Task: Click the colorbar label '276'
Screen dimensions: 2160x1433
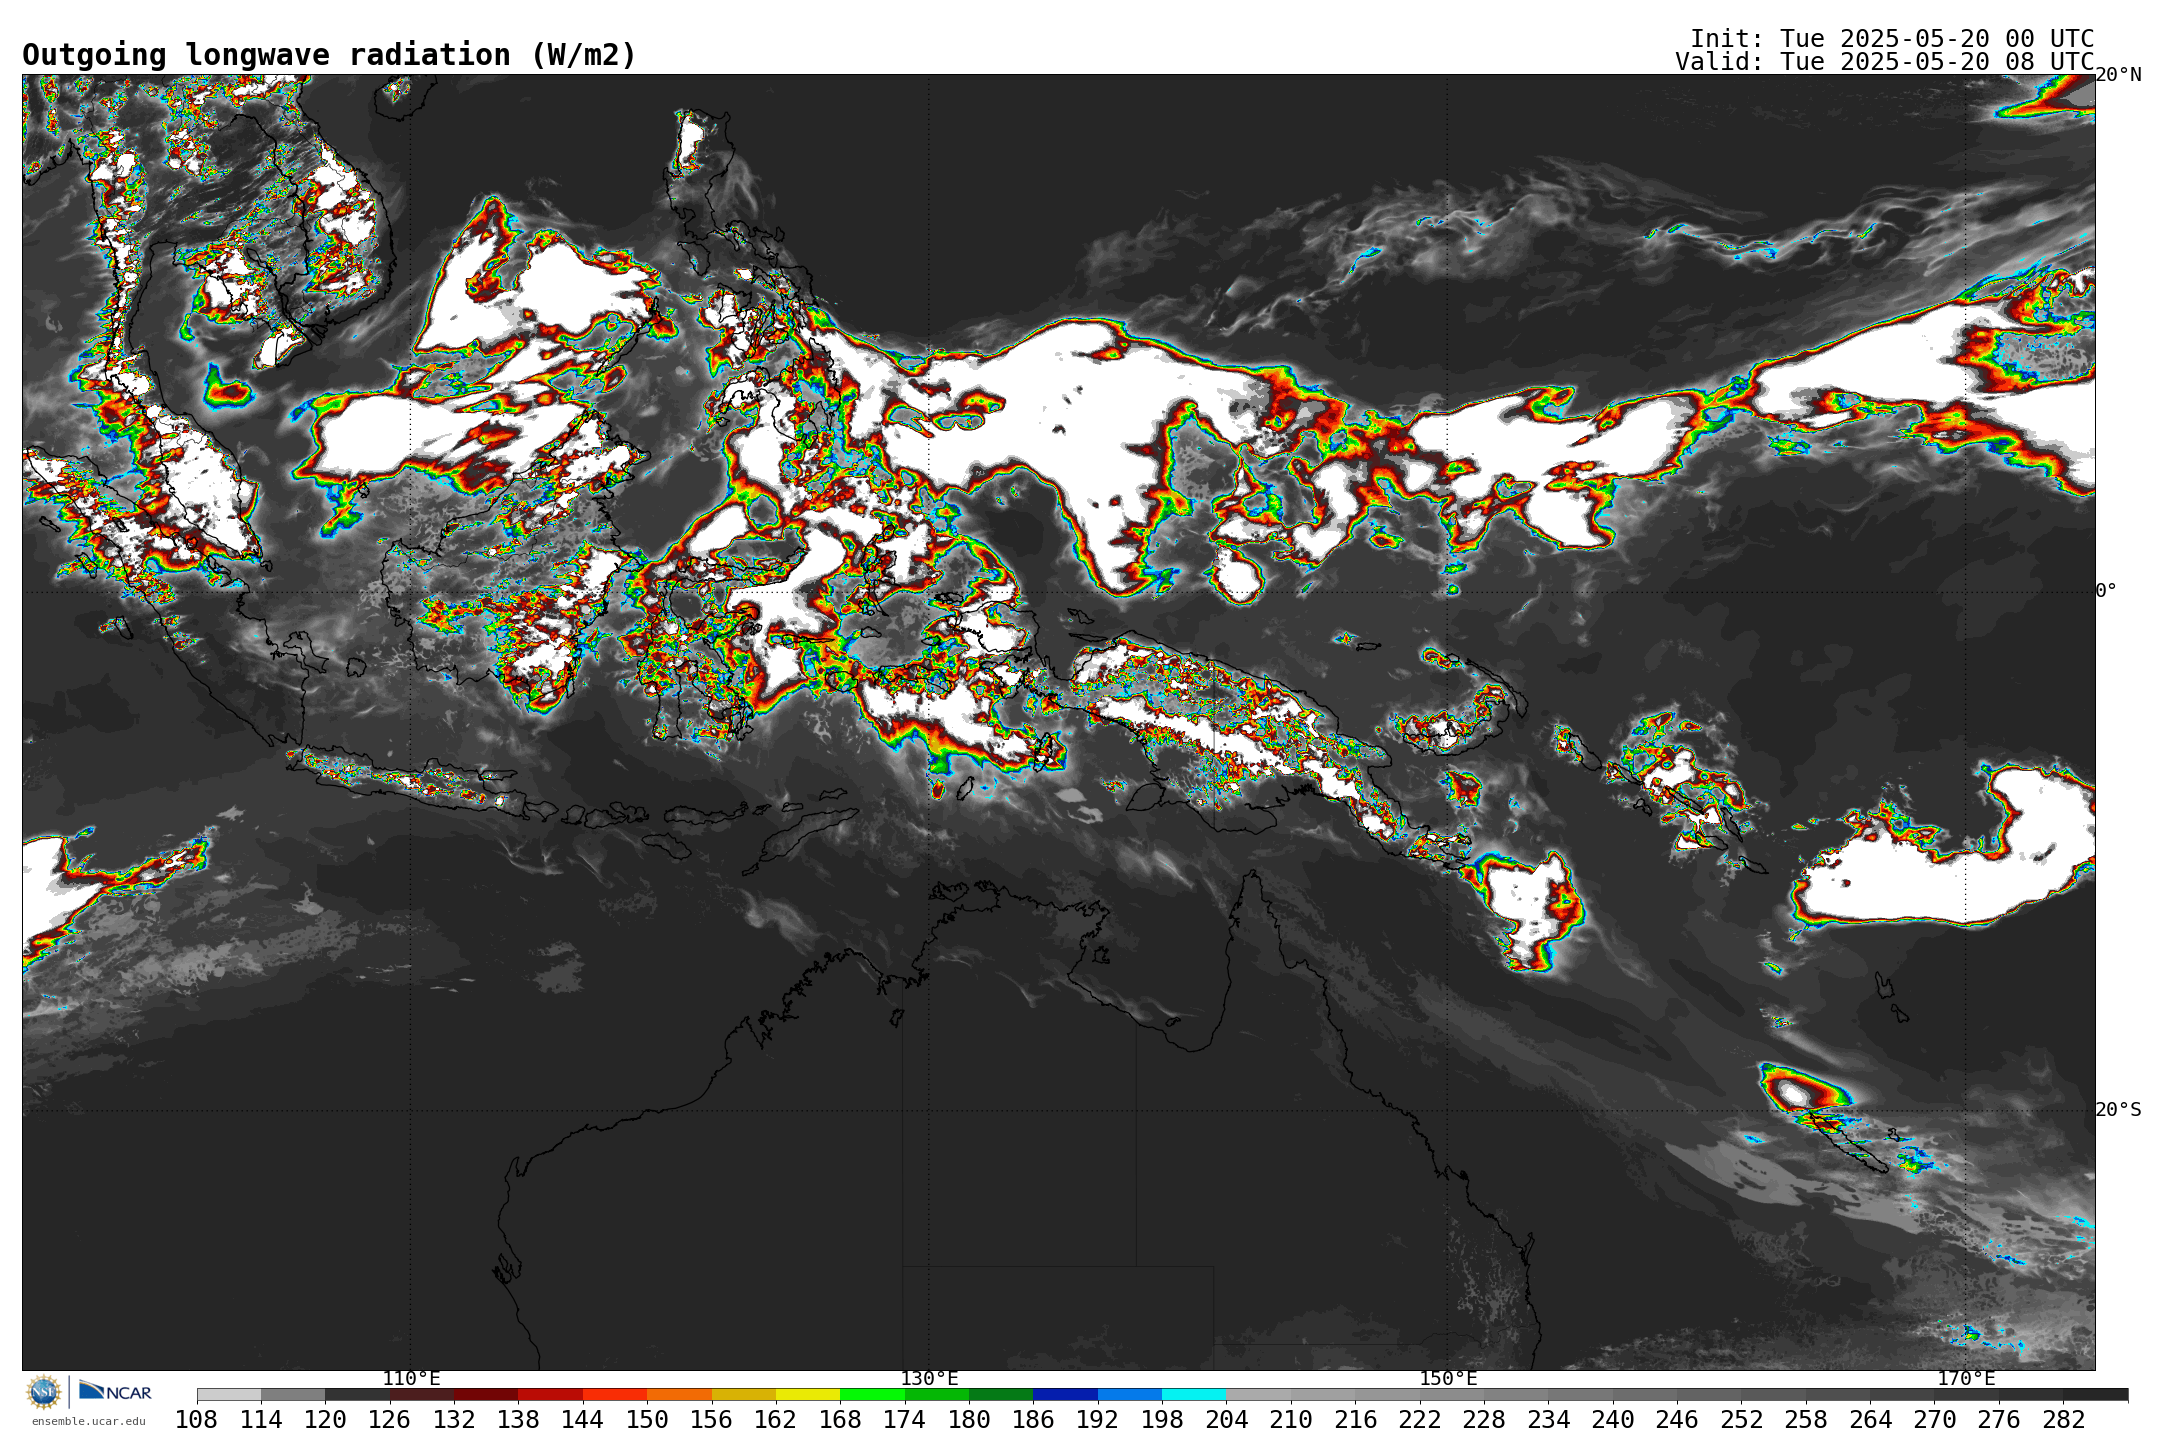Action: [x=1999, y=1420]
